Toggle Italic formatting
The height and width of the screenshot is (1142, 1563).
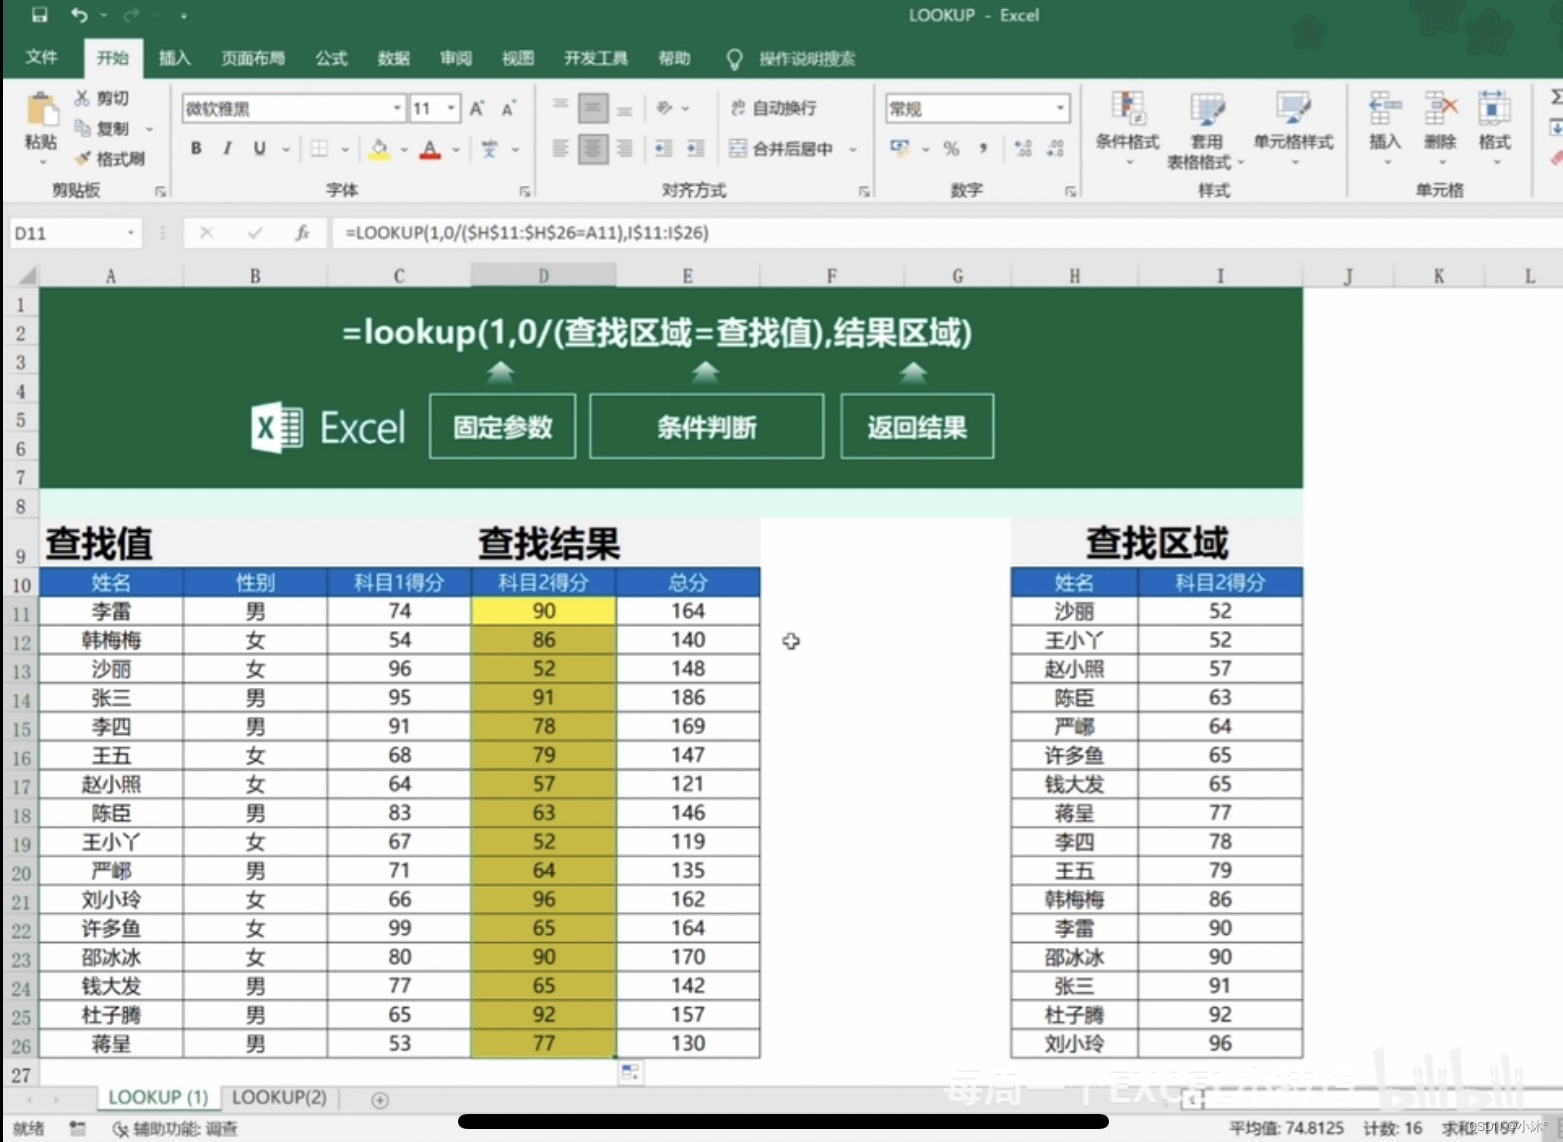point(228,149)
